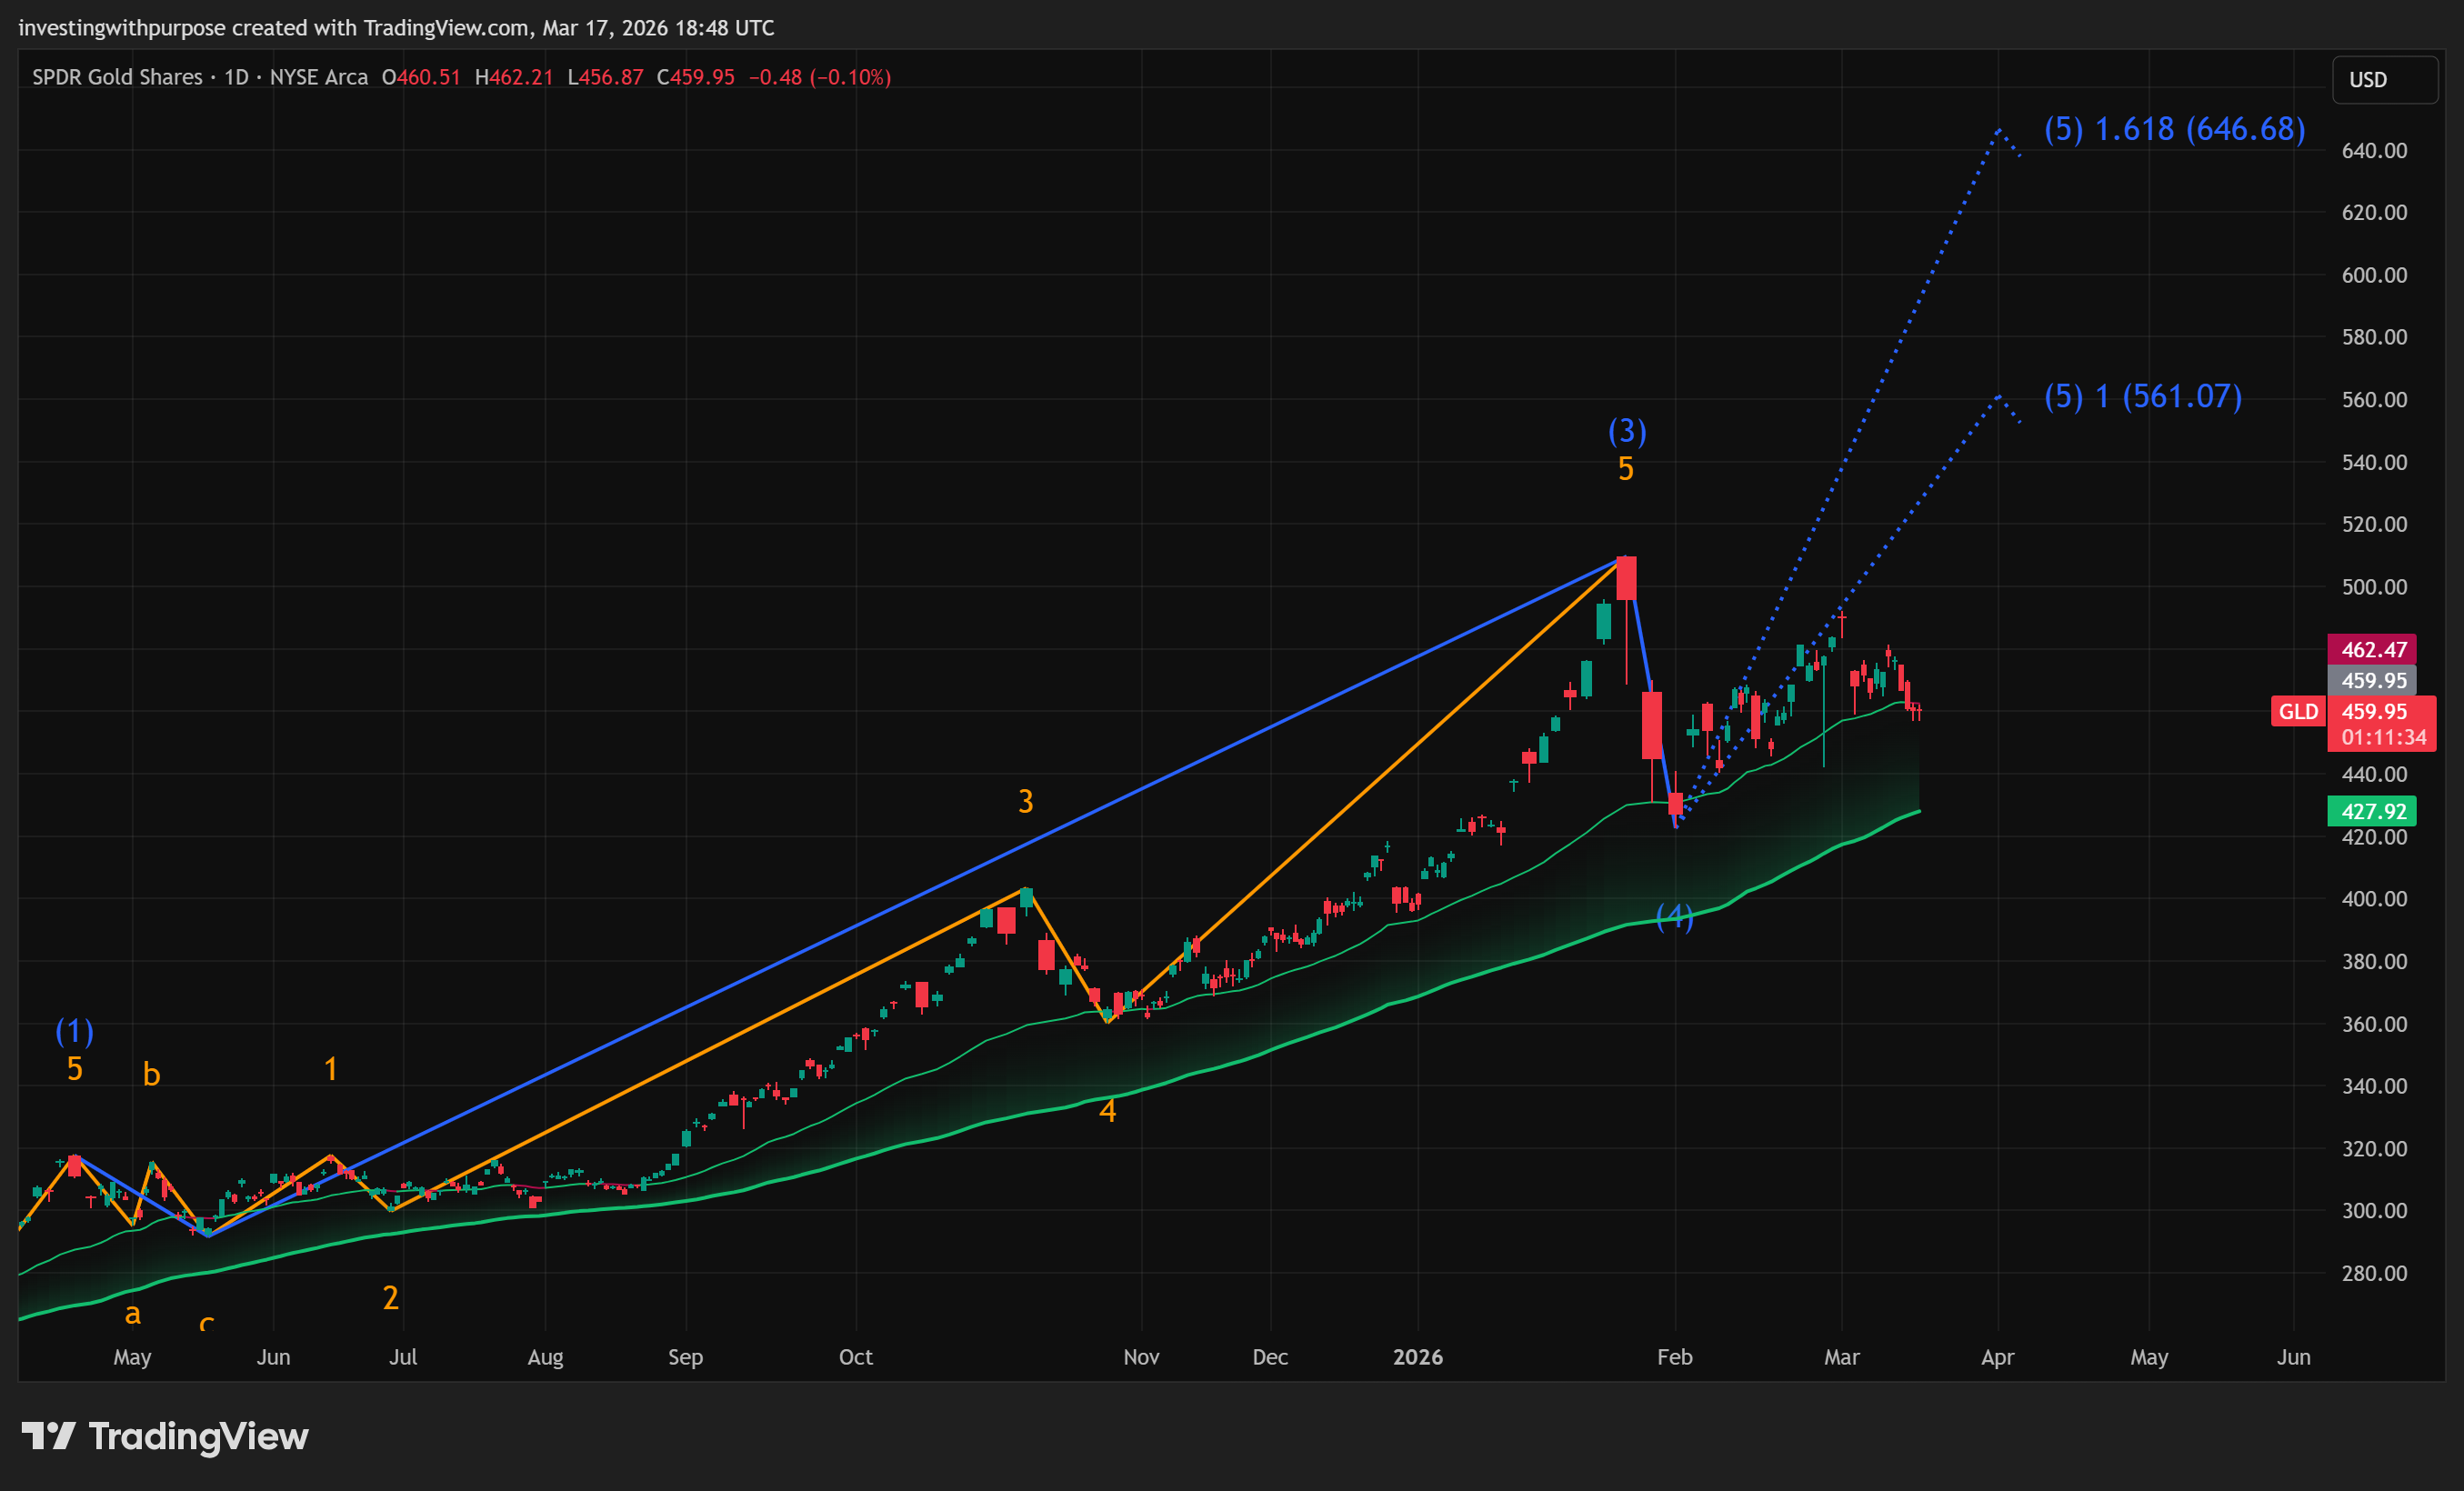Click the (5) 1.618 (646.68) target label
This screenshot has height=1491, width=2464.
(x=2174, y=129)
